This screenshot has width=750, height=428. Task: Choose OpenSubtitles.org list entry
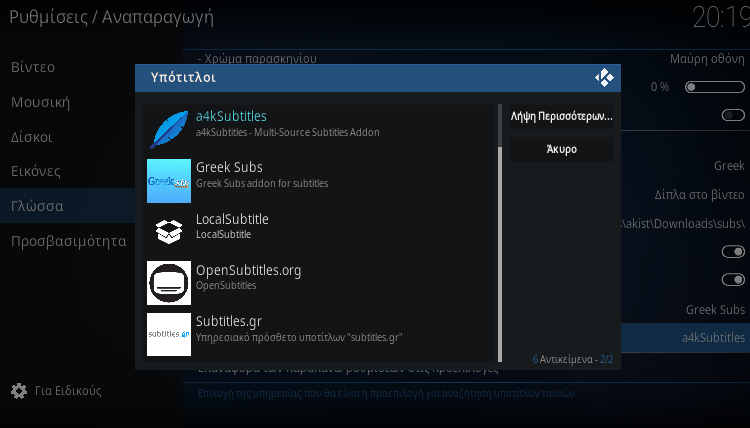tap(319, 283)
